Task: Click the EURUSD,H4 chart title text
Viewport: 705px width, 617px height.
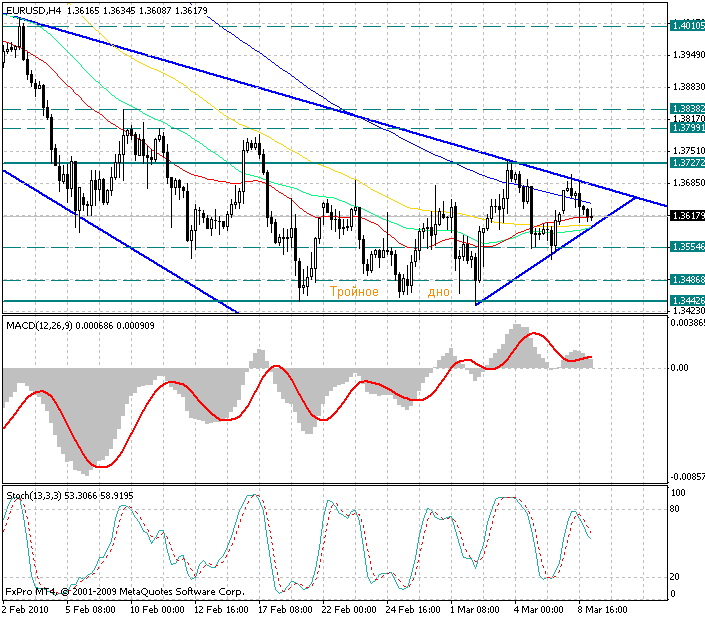Action: click(x=33, y=10)
